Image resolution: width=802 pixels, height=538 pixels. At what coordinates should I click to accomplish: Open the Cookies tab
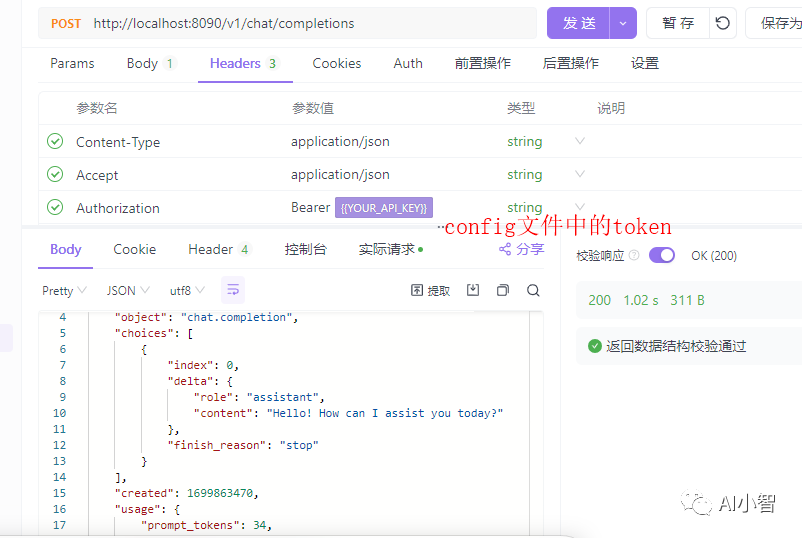pyautogui.click(x=337, y=63)
